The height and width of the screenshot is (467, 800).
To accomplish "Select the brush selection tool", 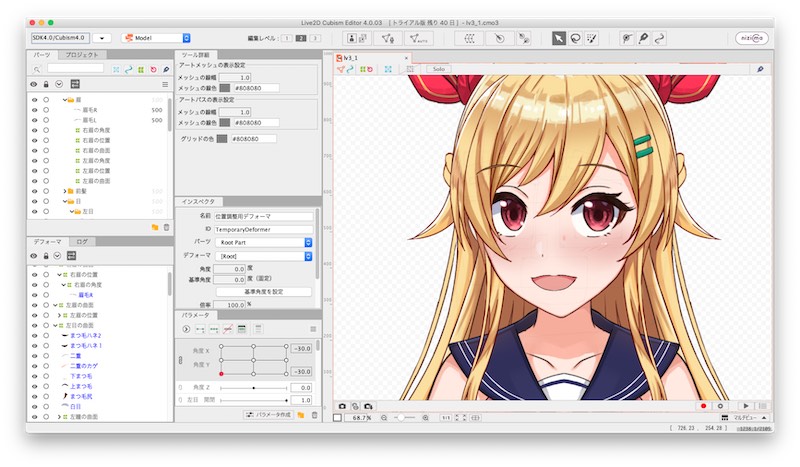I will point(592,38).
